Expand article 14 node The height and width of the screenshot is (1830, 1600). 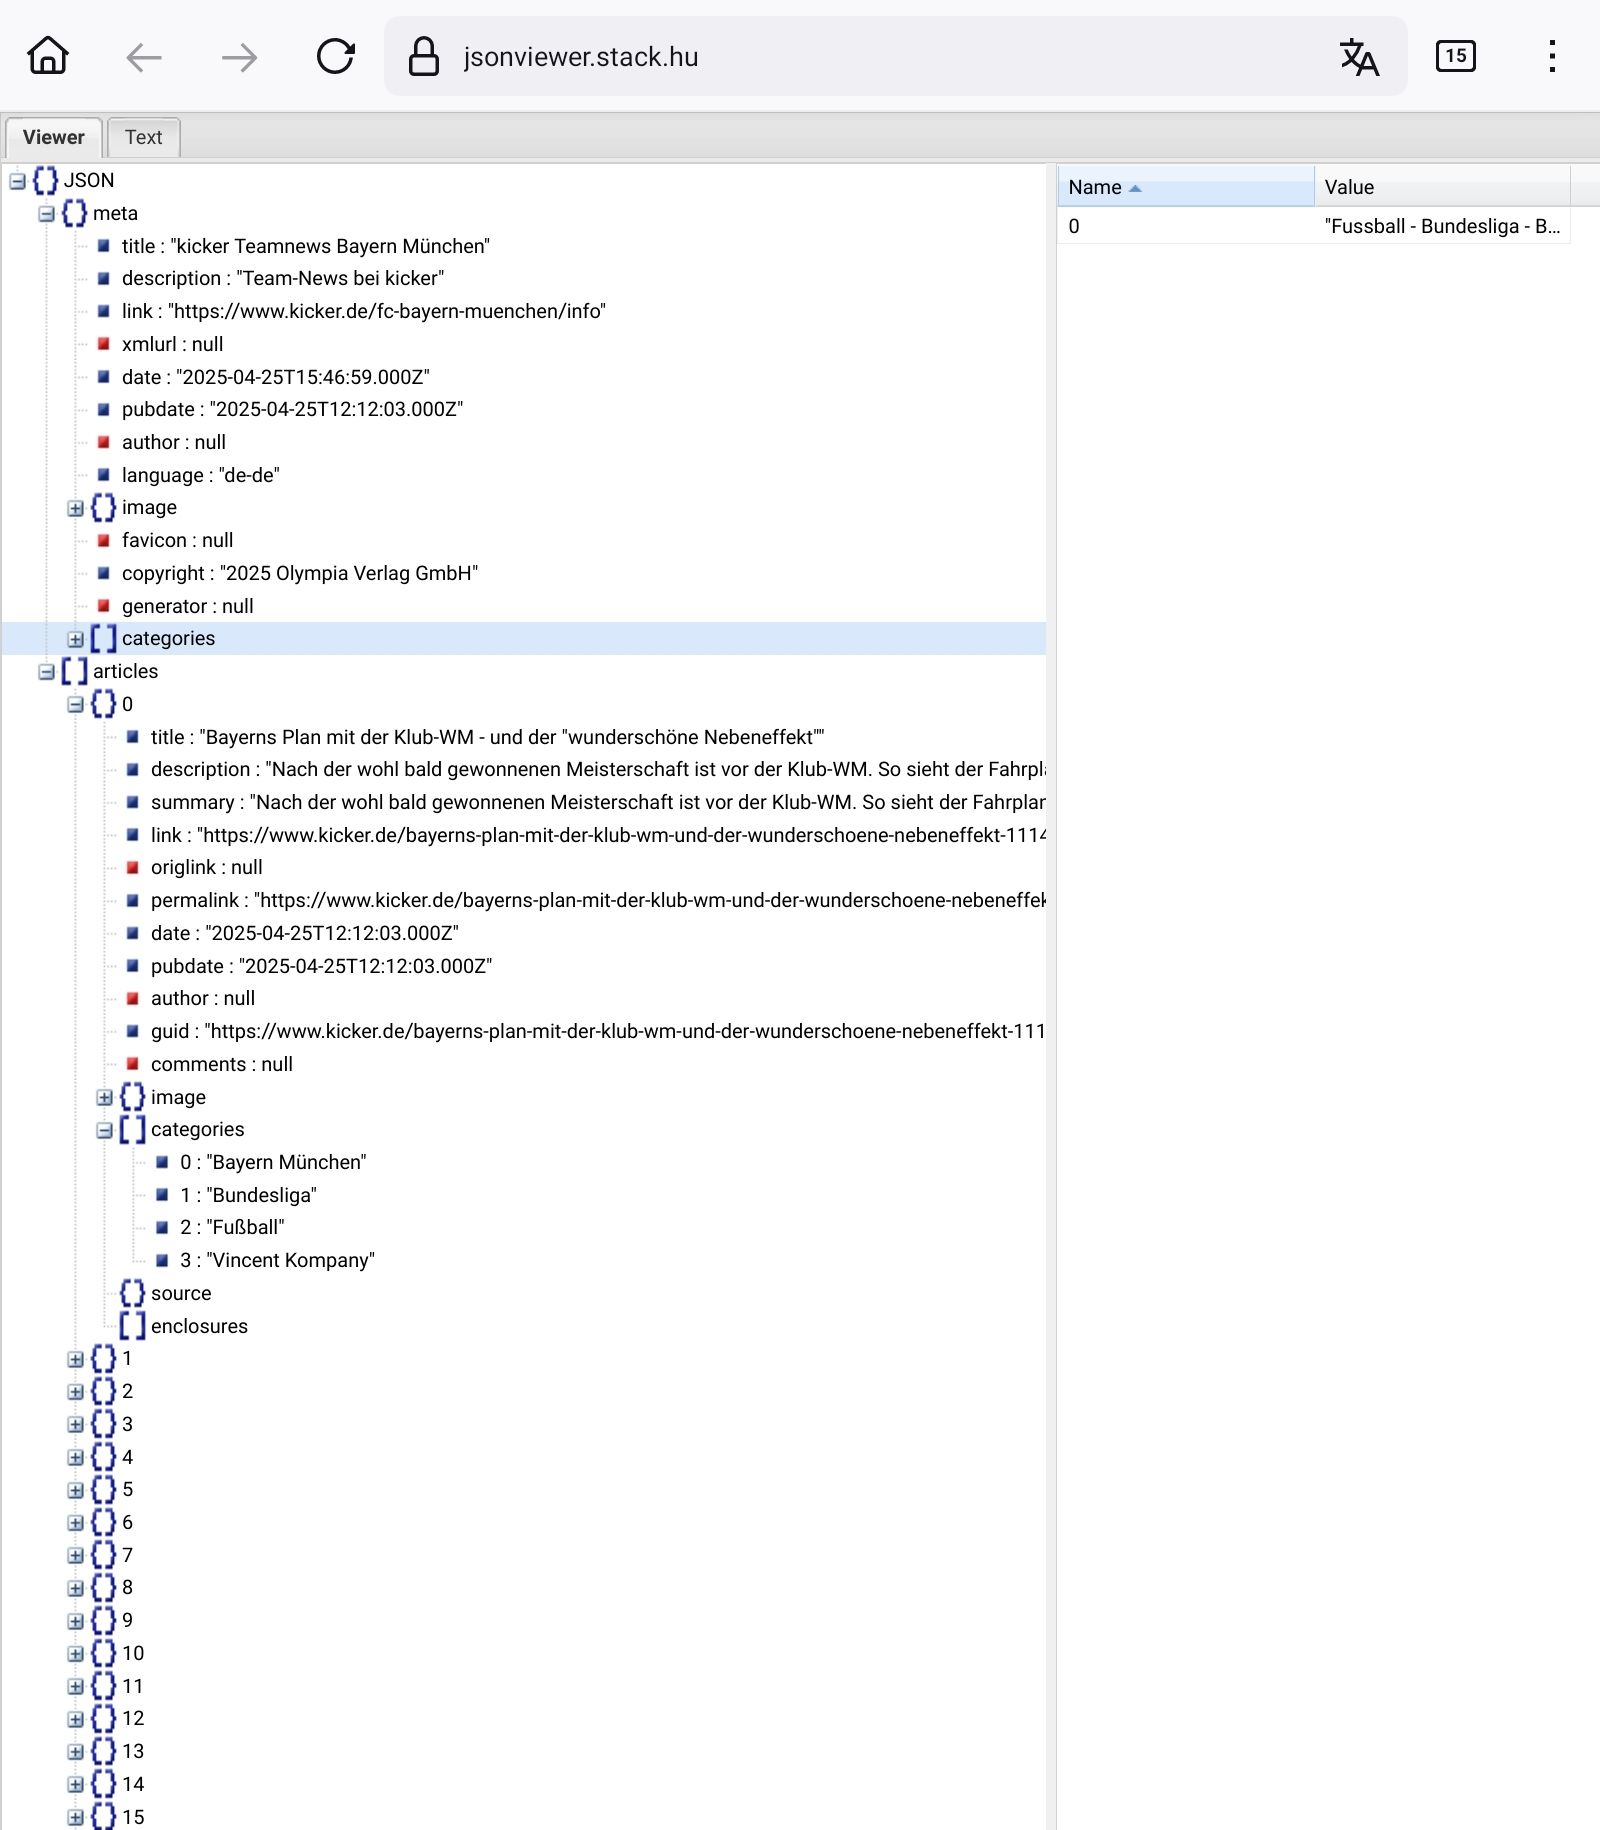coord(75,1785)
